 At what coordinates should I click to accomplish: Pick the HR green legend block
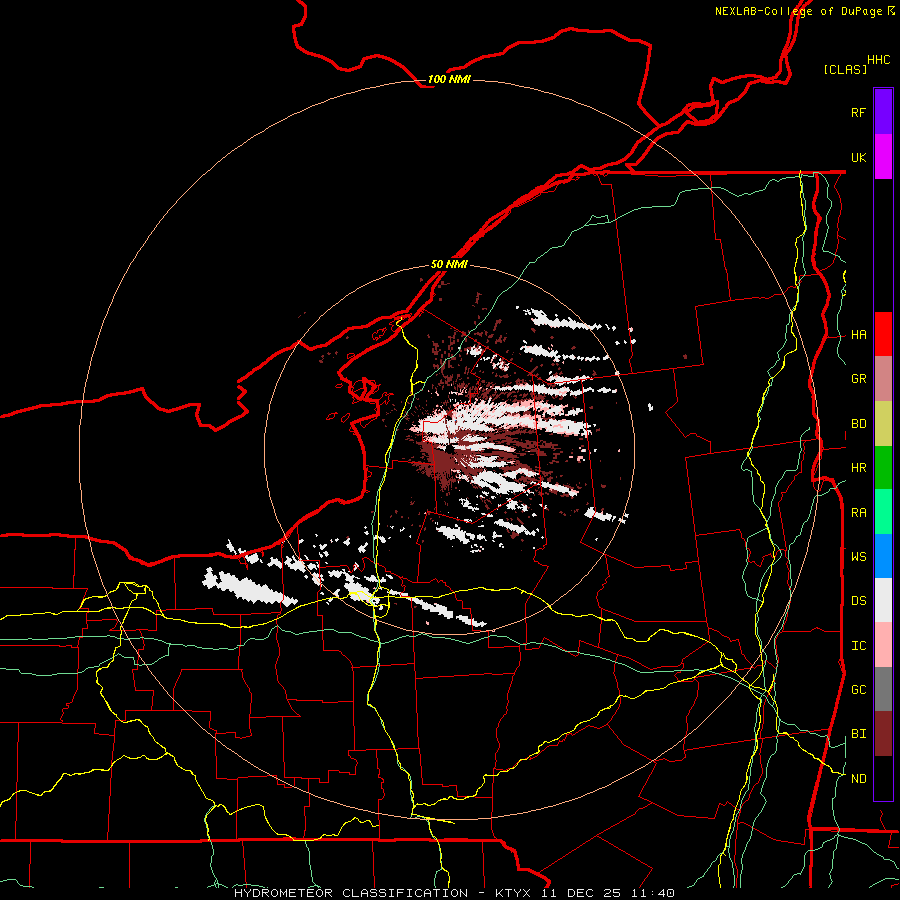click(x=883, y=468)
